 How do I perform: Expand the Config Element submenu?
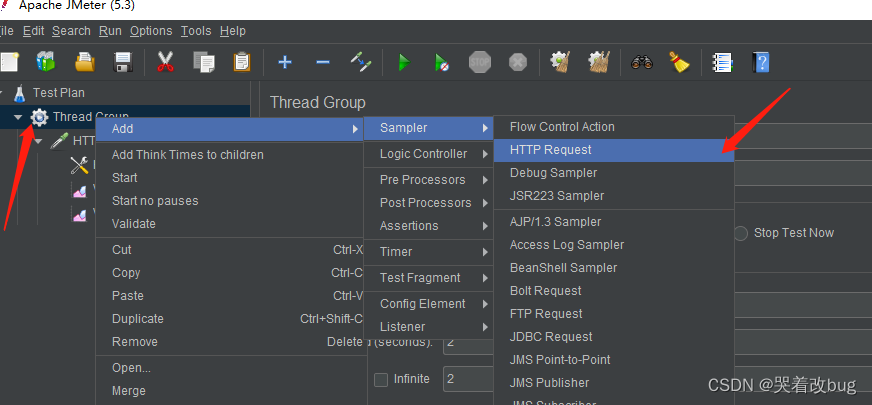tap(429, 304)
